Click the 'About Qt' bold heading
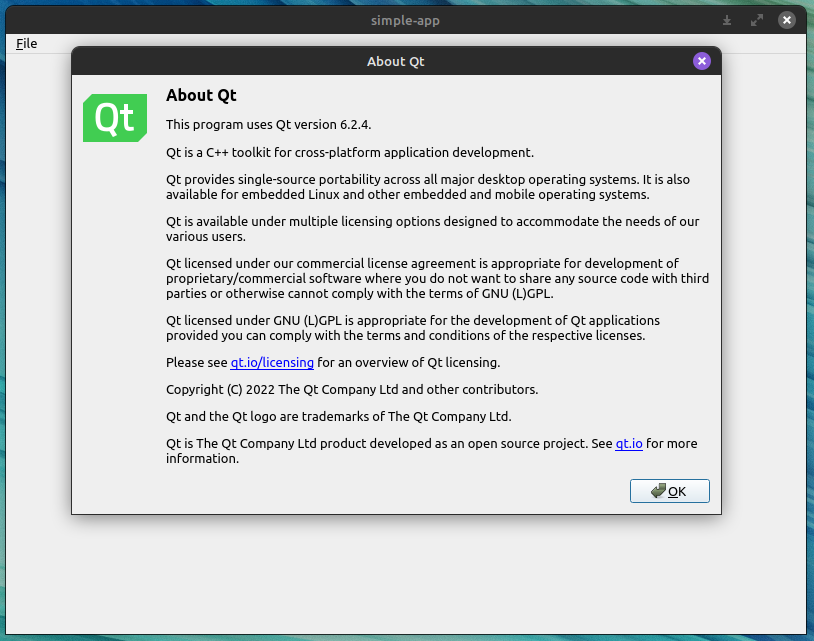 point(201,96)
